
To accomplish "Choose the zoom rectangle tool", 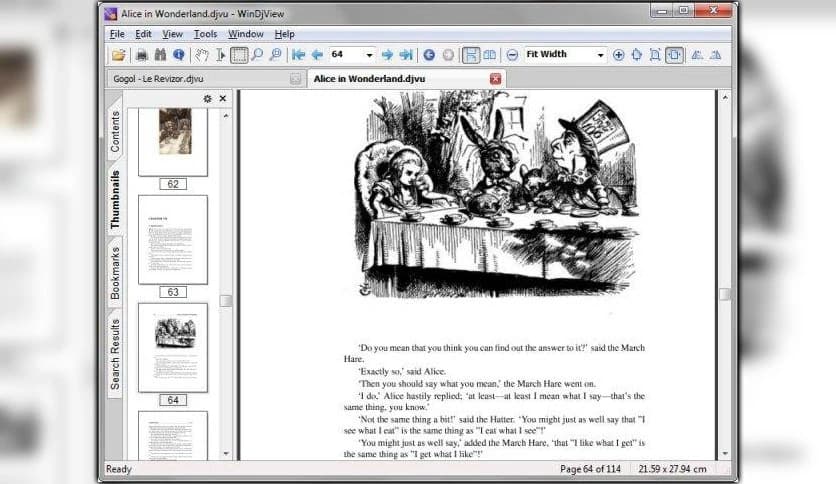I will coord(276,55).
